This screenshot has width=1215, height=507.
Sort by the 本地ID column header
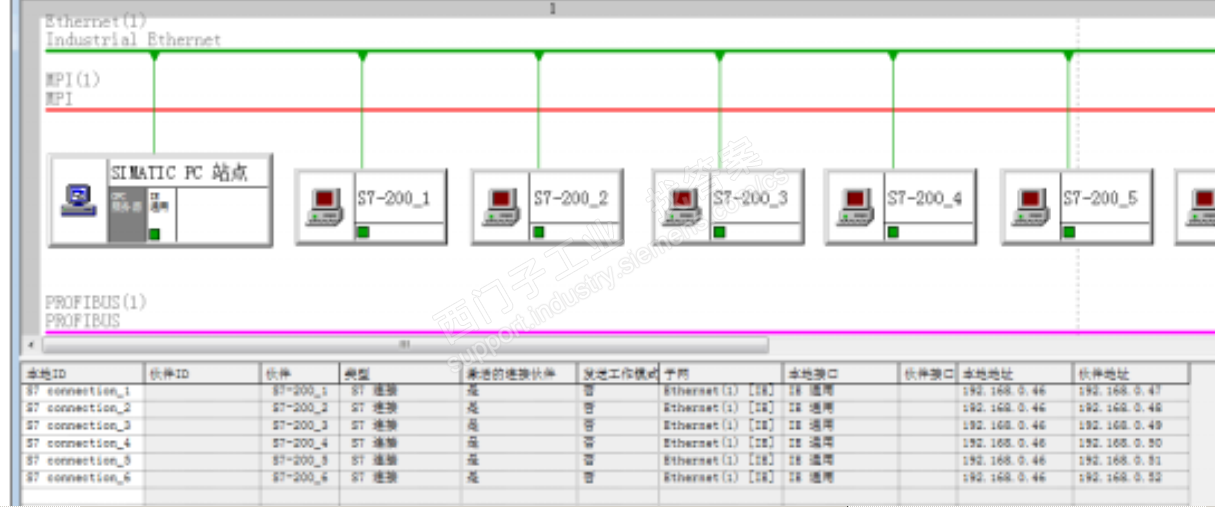[83, 374]
